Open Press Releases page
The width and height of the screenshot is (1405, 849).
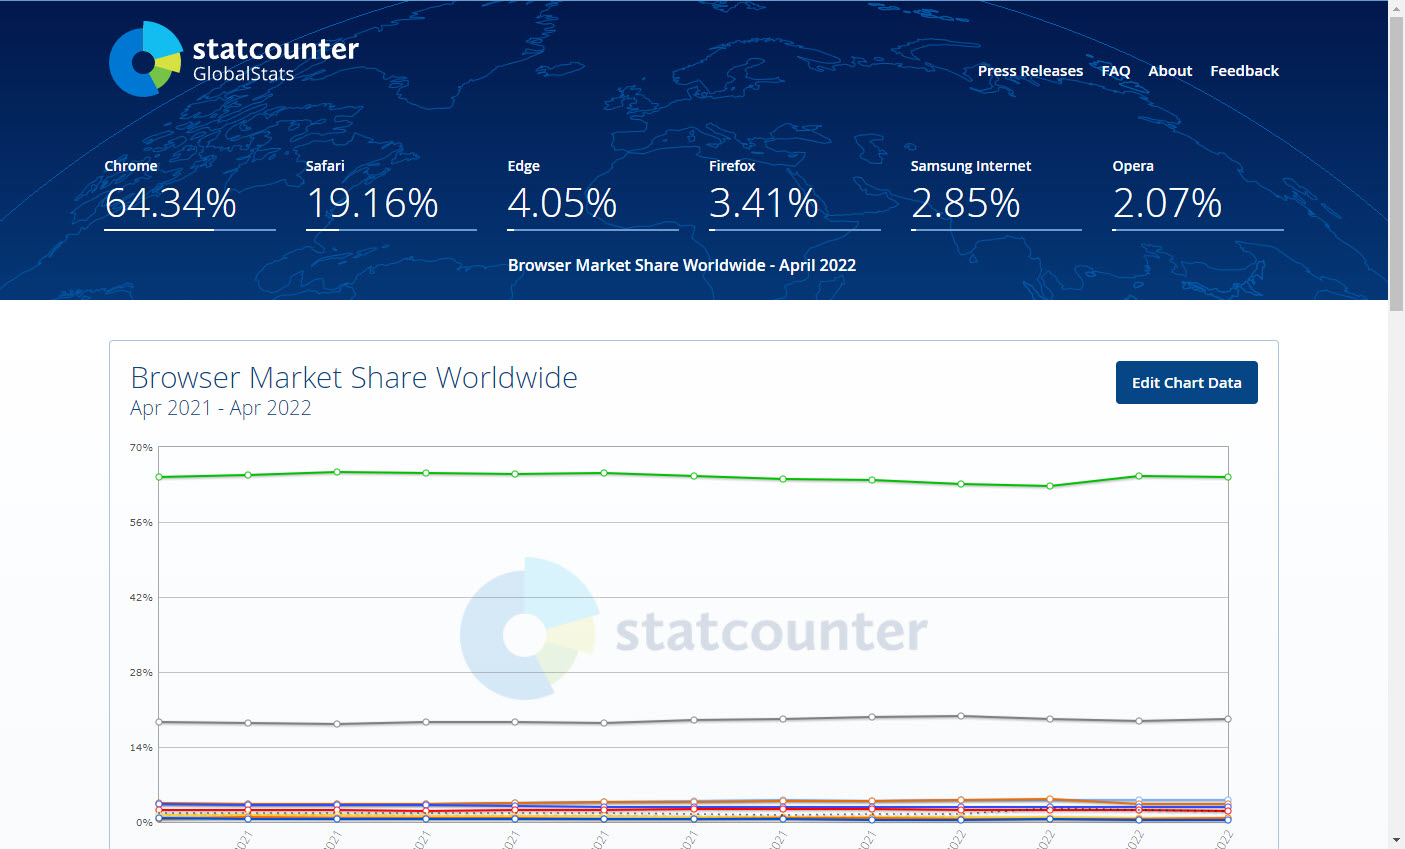(x=1030, y=71)
